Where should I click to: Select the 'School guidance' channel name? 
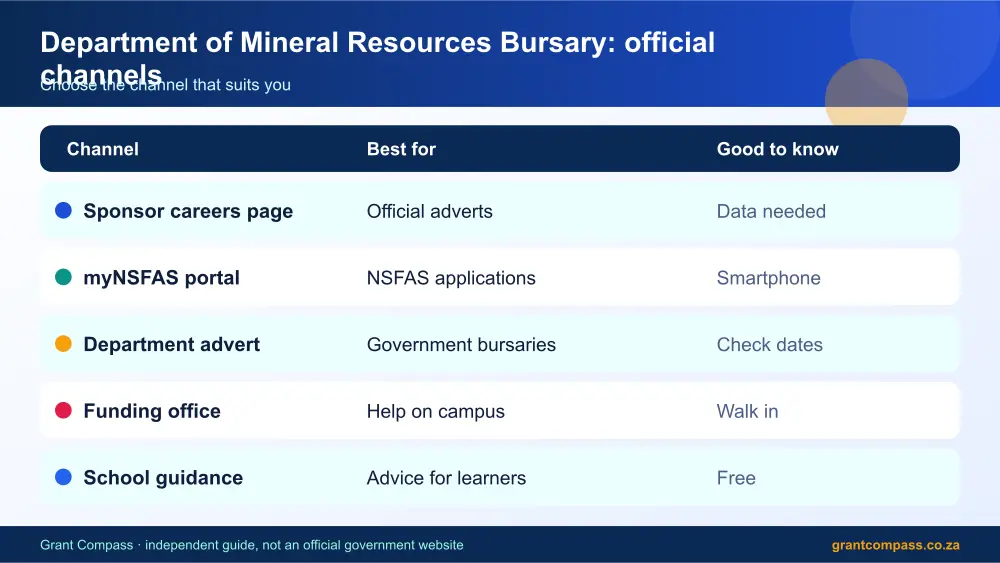tap(163, 478)
